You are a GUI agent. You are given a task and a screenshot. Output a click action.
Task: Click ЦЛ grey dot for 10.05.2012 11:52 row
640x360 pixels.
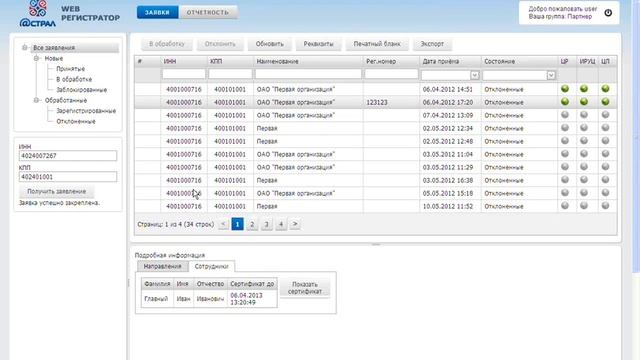(x=605, y=206)
